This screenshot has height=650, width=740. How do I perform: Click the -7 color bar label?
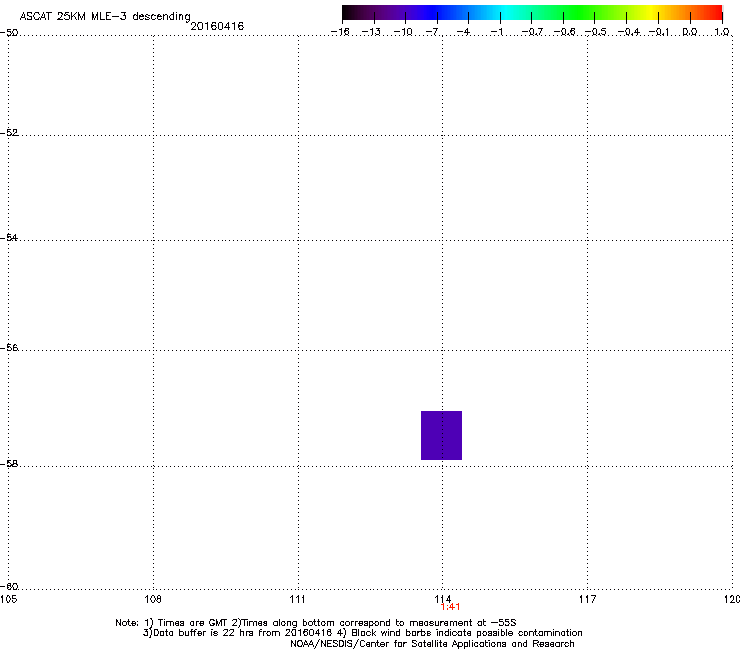point(433,32)
